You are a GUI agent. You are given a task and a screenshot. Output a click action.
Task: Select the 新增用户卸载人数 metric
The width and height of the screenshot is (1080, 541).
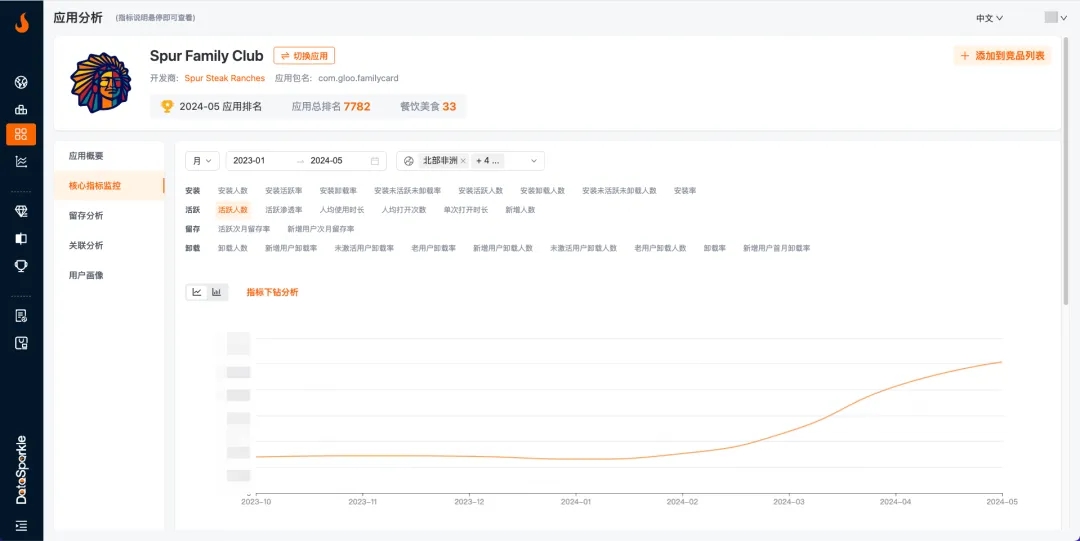[x=503, y=248]
